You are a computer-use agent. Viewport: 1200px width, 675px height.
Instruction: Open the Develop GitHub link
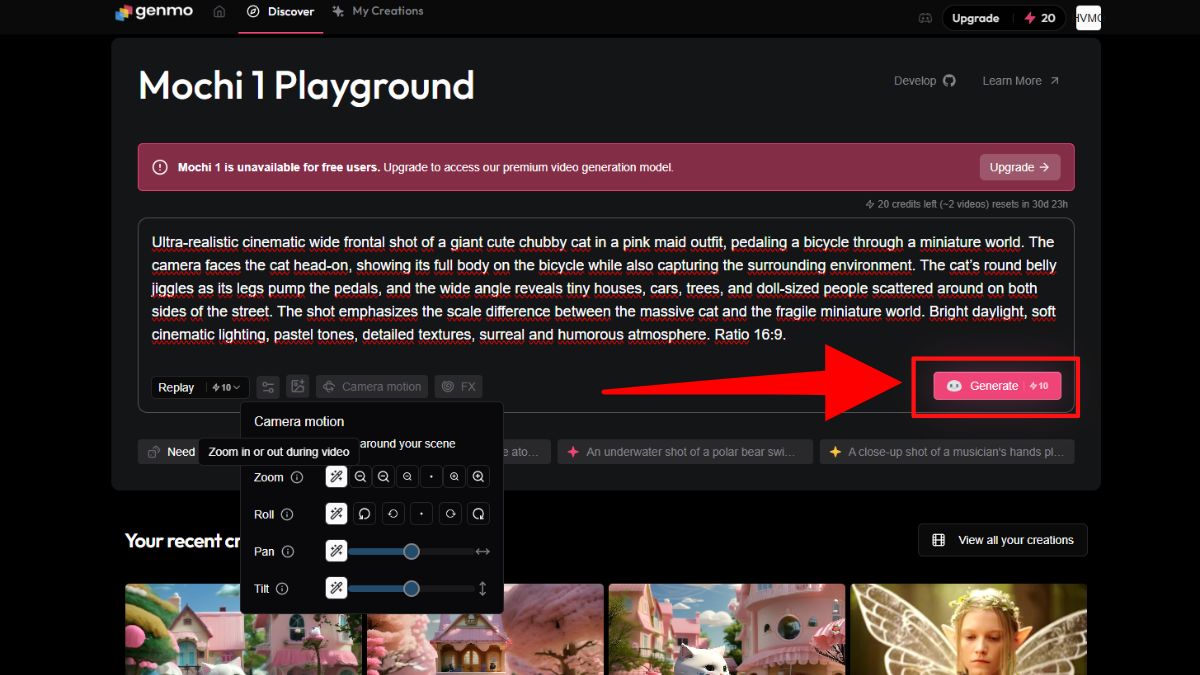(x=925, y=81)
